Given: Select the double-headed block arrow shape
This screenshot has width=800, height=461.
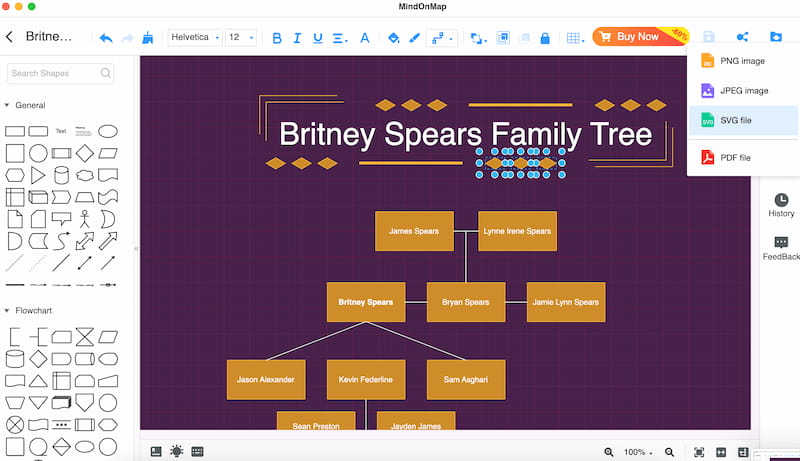Looking at the screenshot, I should [85, 241].
